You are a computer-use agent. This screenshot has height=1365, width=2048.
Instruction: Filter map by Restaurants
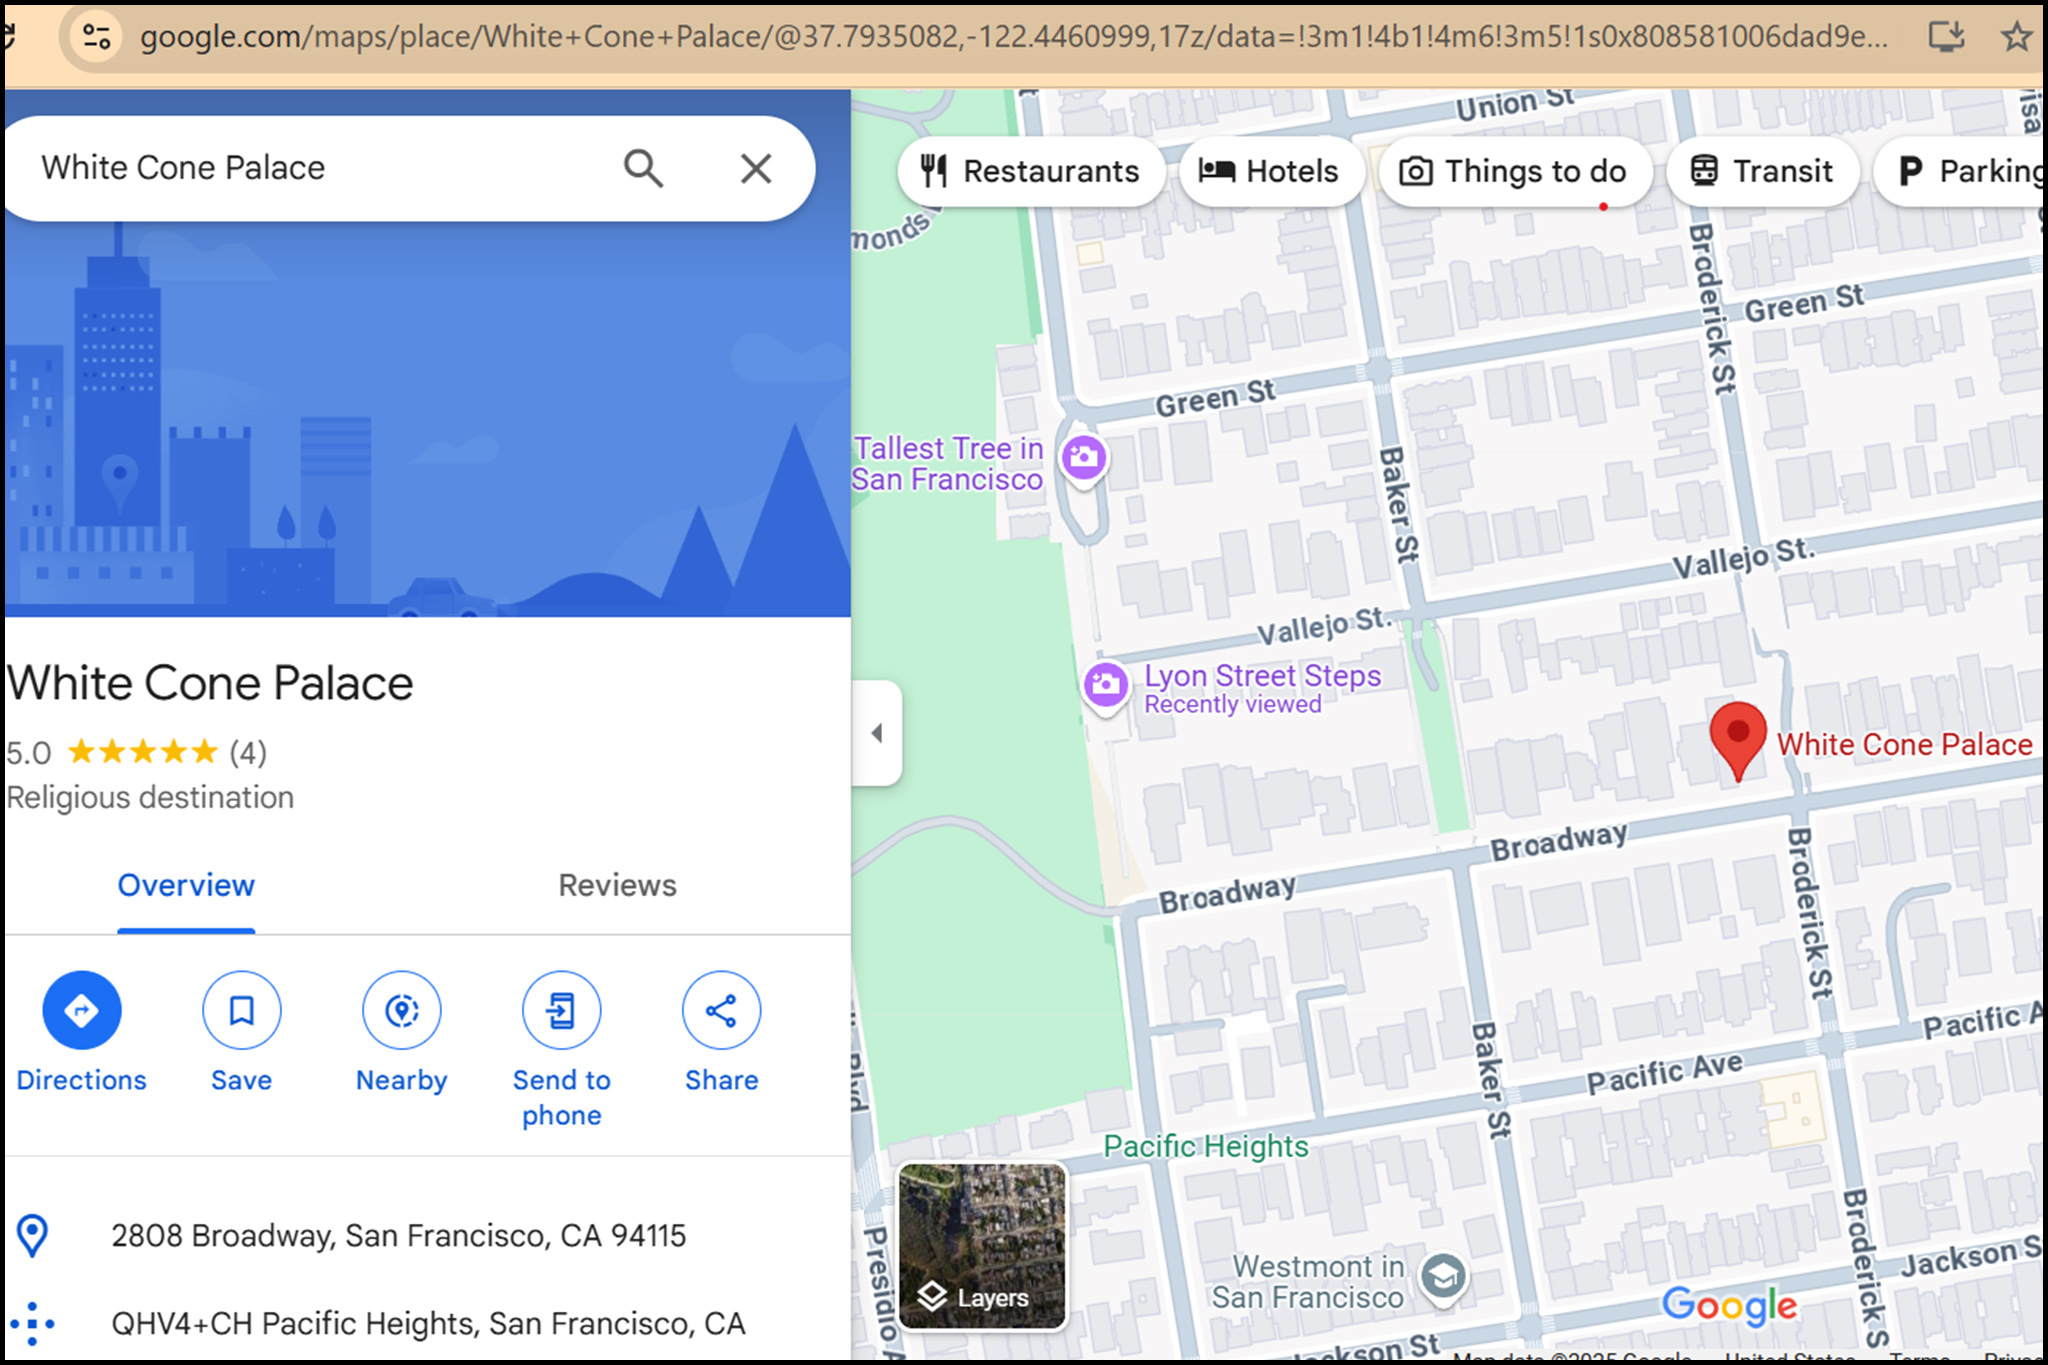click(x=1030, y=171)
